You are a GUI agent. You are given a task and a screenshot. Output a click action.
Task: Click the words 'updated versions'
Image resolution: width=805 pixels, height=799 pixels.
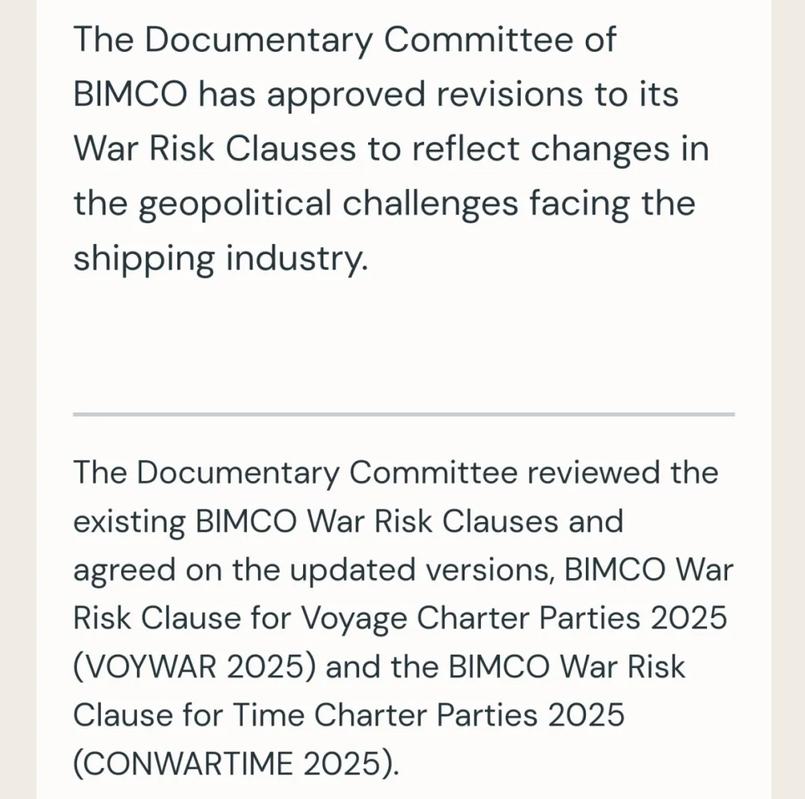(x=418, y=570)
